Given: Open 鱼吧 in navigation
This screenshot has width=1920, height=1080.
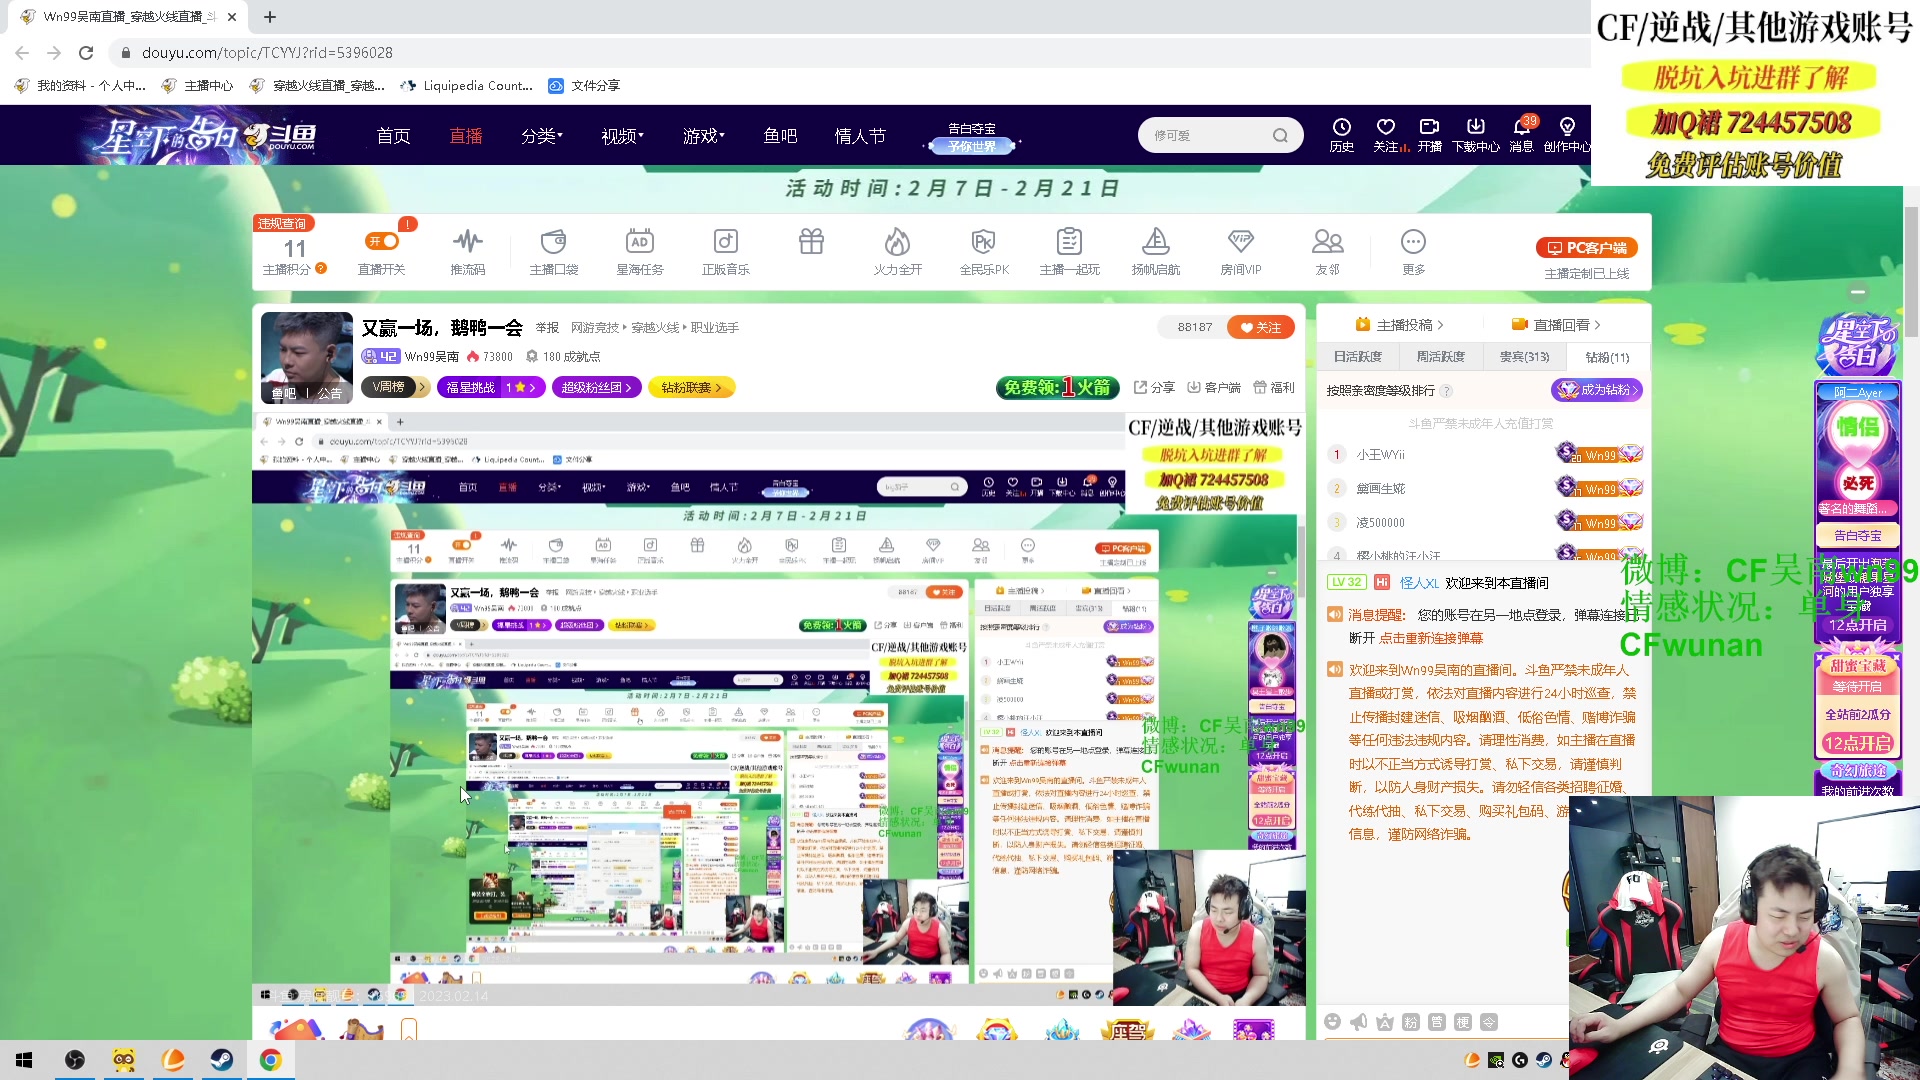Looking at the screenshot, I should pos(780,135).
